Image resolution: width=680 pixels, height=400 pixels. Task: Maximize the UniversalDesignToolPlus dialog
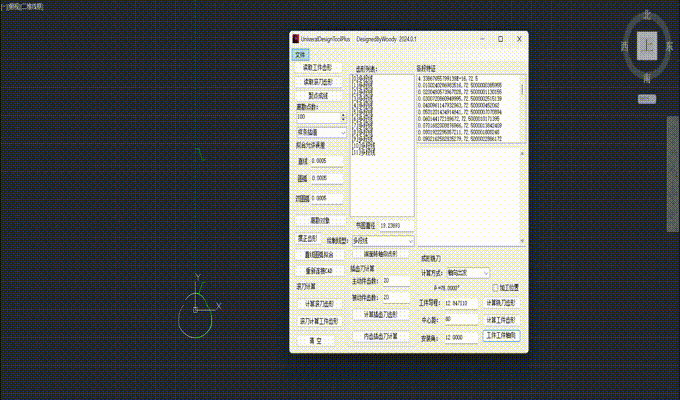500,39
